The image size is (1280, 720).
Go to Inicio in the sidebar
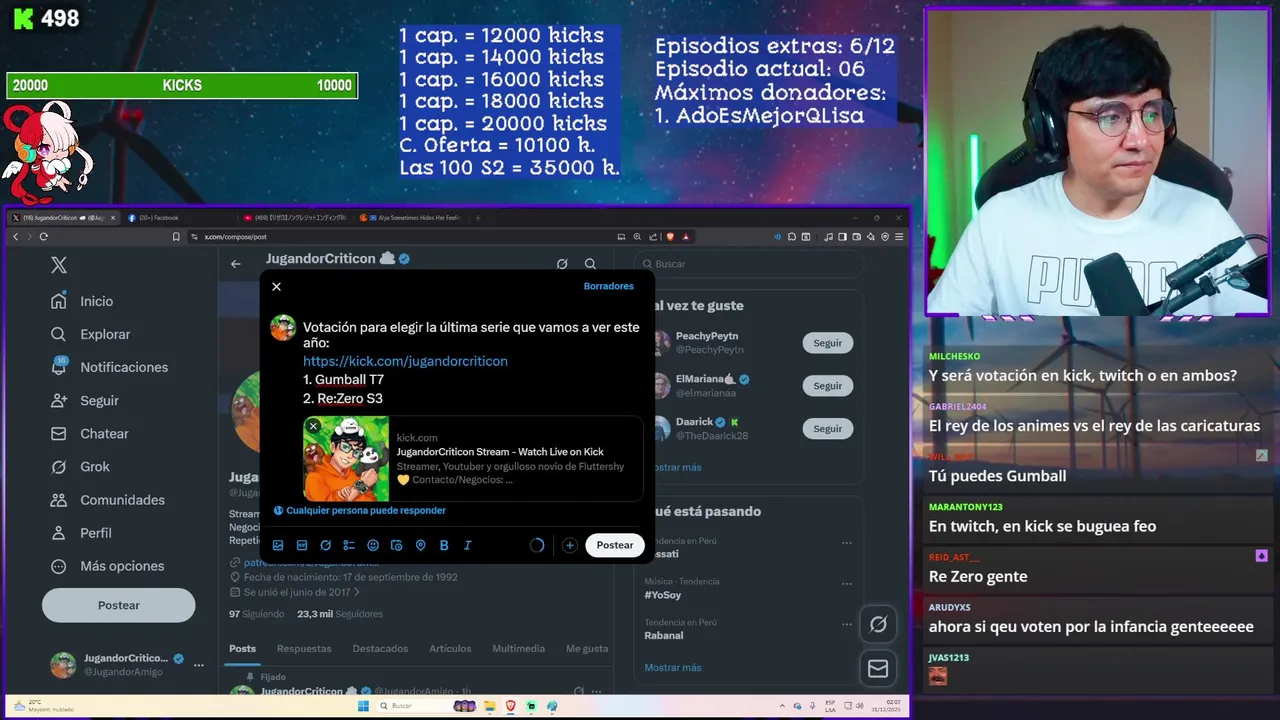(84, 301)
